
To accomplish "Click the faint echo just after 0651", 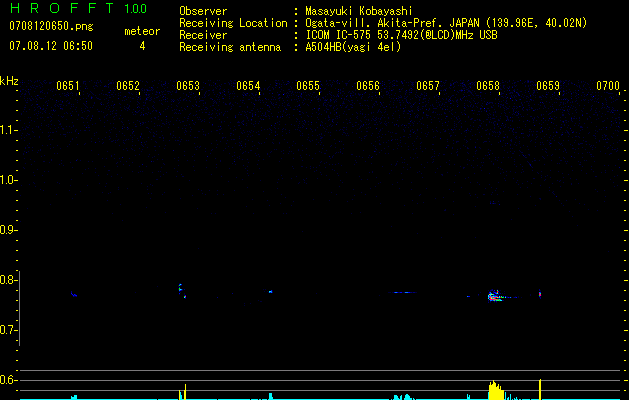I will (x=74, y=294).
